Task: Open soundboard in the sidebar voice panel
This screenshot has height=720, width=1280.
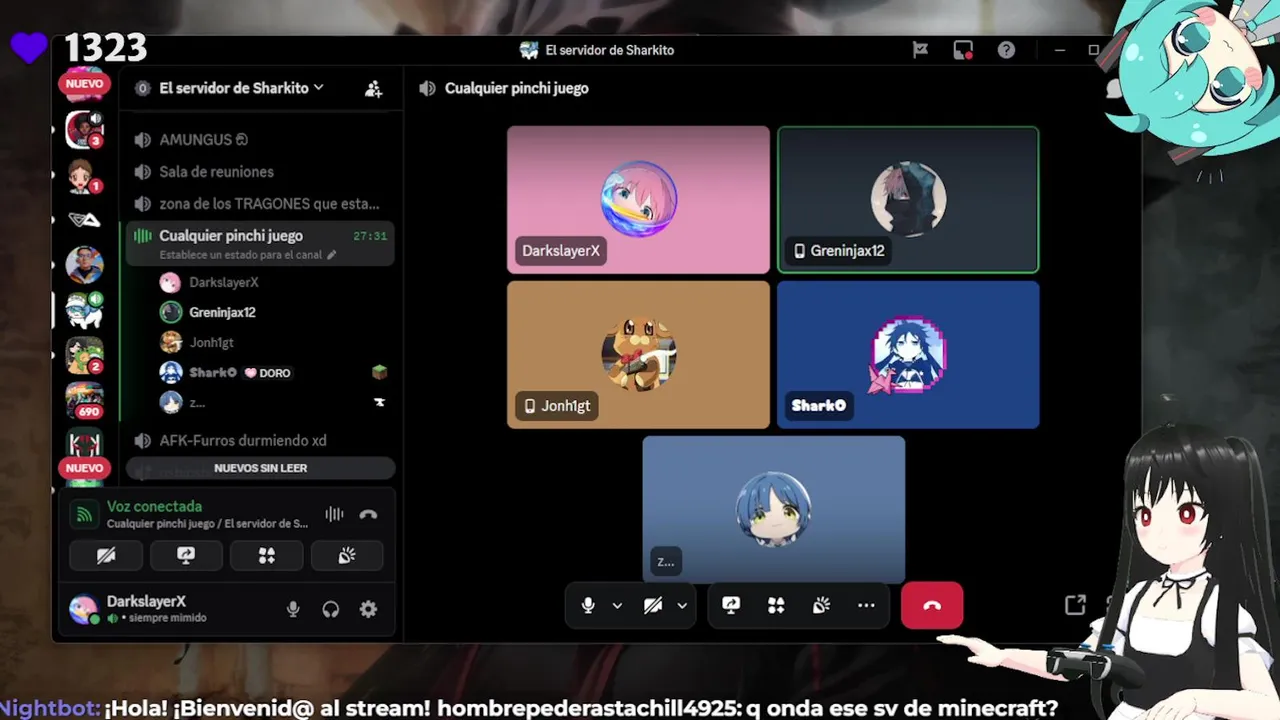Action: point(347,556)
